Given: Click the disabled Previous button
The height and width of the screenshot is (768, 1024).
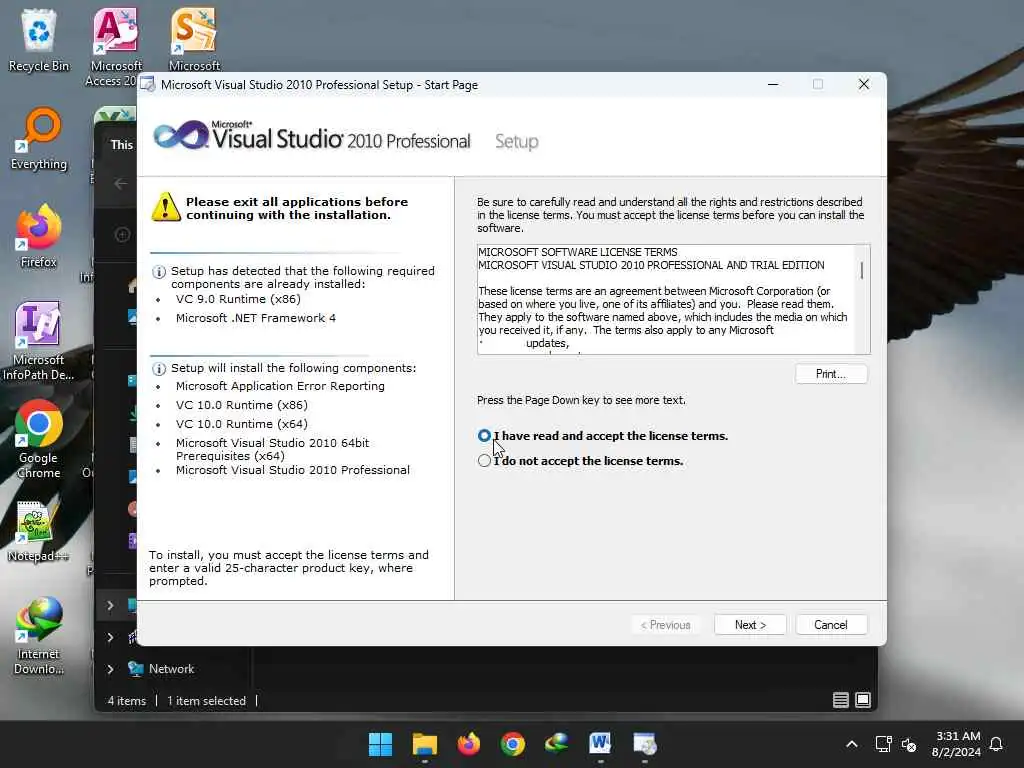Looking at the screenshot, I should coord(665,625).
